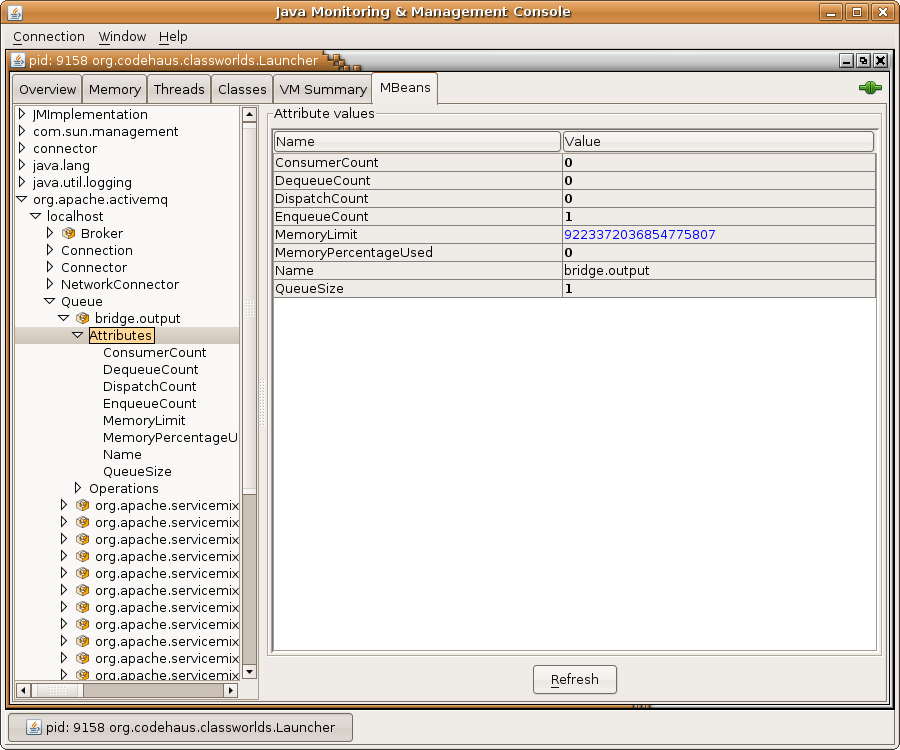Click the QueueSize row in the table

tap(575, 289)
